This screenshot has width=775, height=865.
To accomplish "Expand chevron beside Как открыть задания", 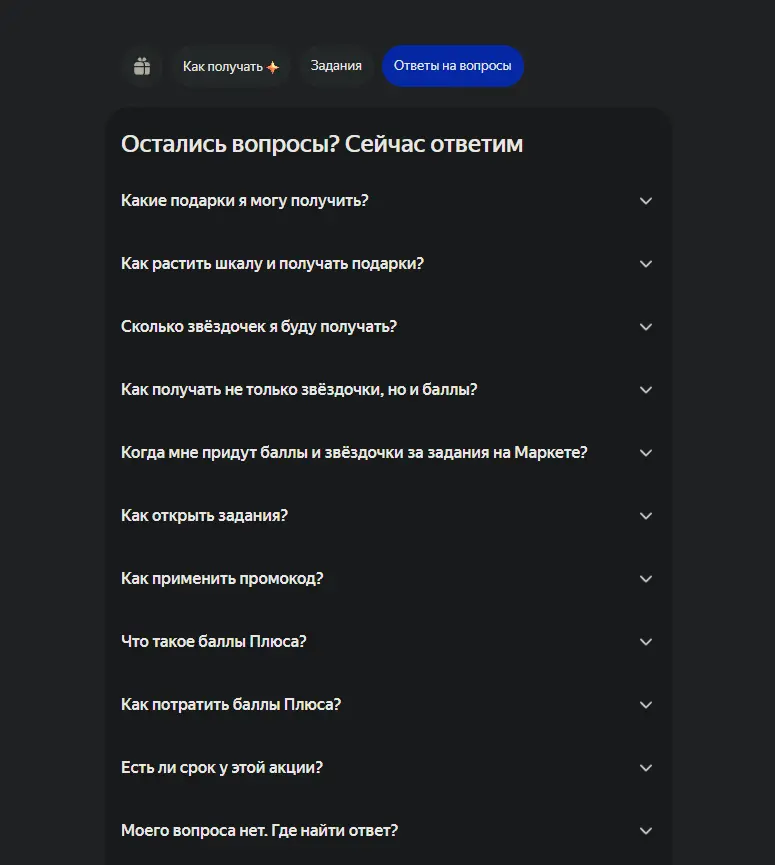I will pyautogui.click(x=646, y=516).
